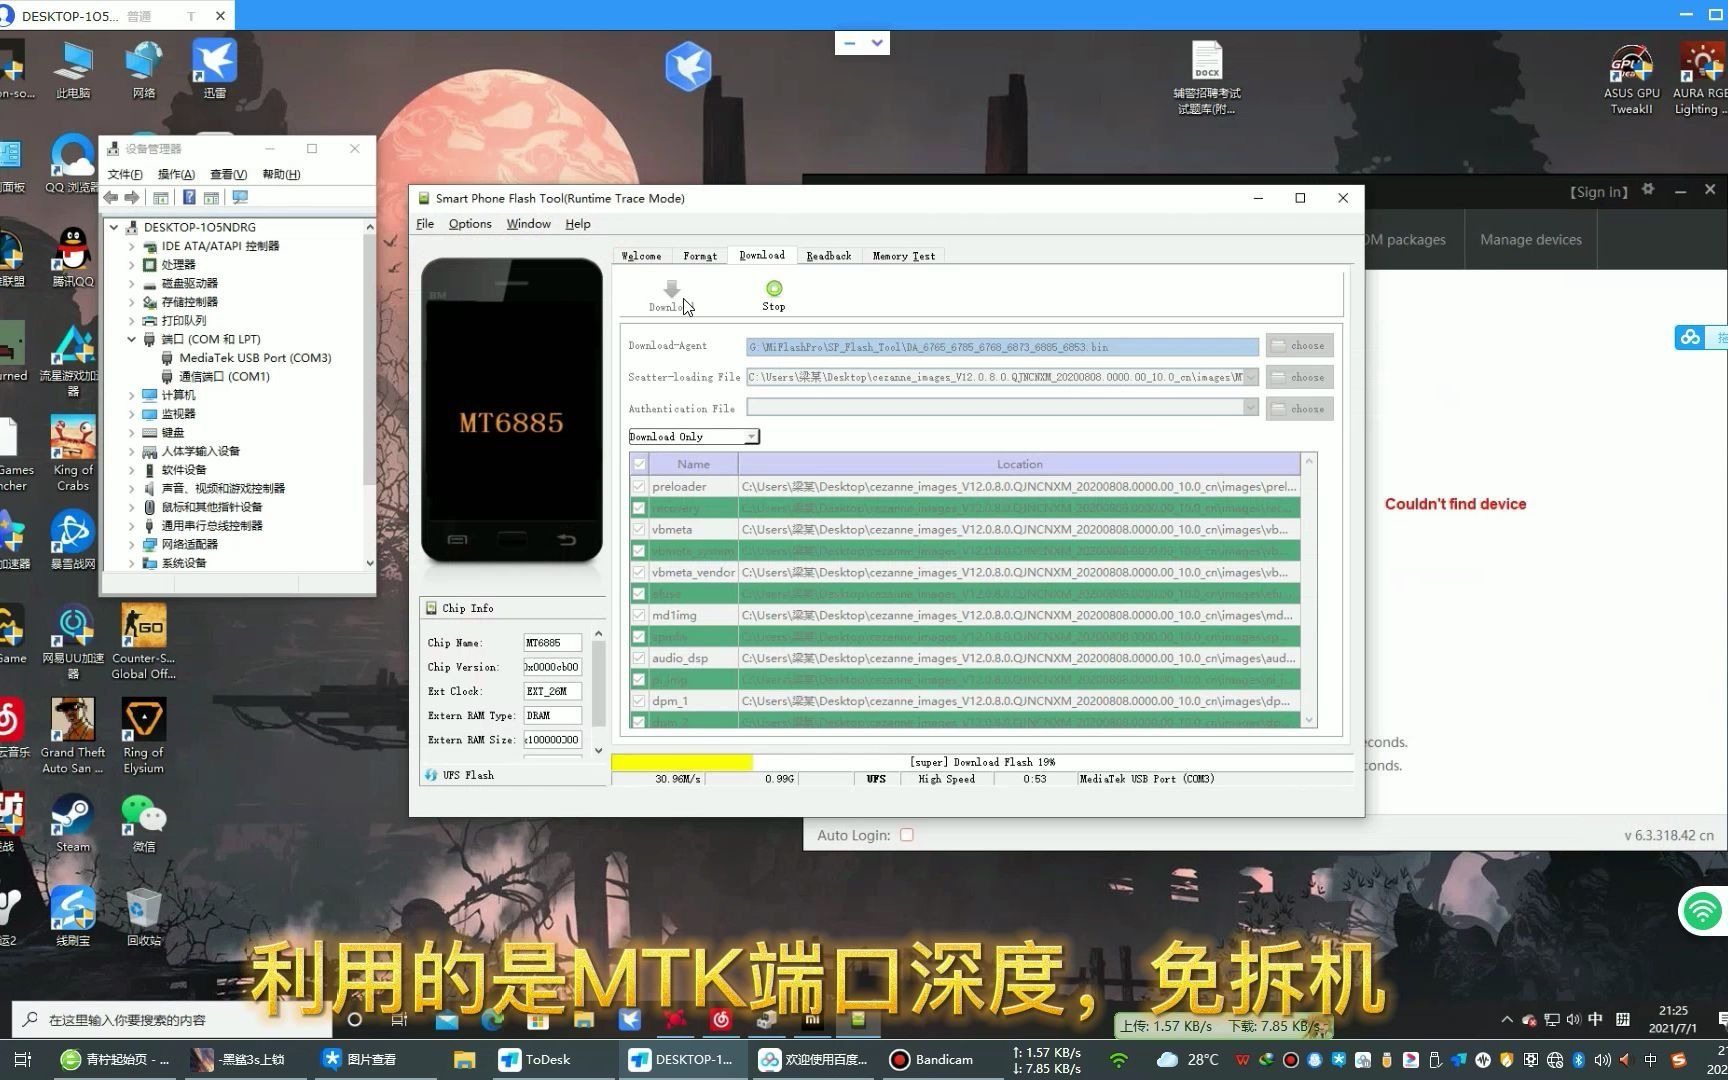Switch to the Memory Test tab
The image size is (1728, 1080).
[904, 256]
